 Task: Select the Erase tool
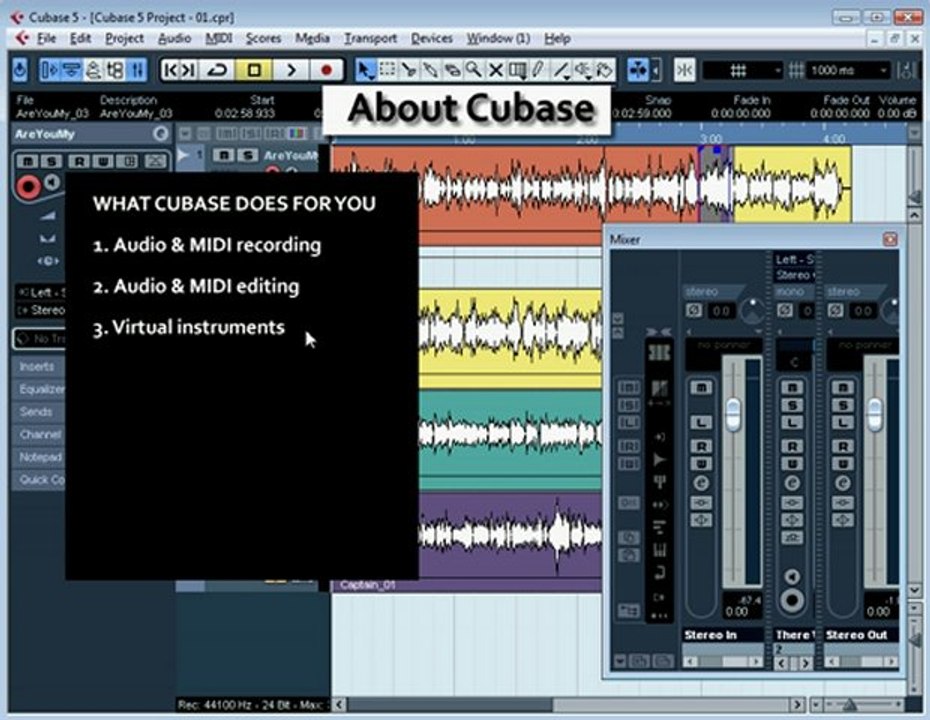tap(452, 71)
